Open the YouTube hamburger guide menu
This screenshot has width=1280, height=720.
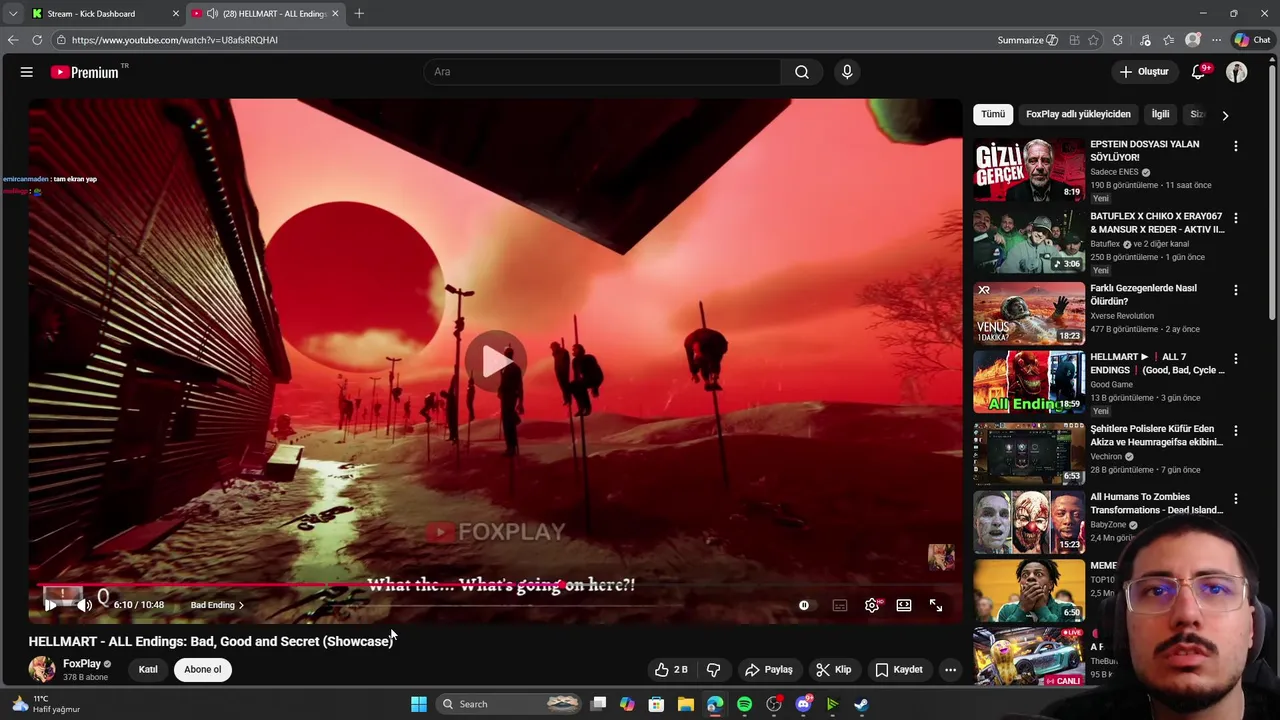27,72
